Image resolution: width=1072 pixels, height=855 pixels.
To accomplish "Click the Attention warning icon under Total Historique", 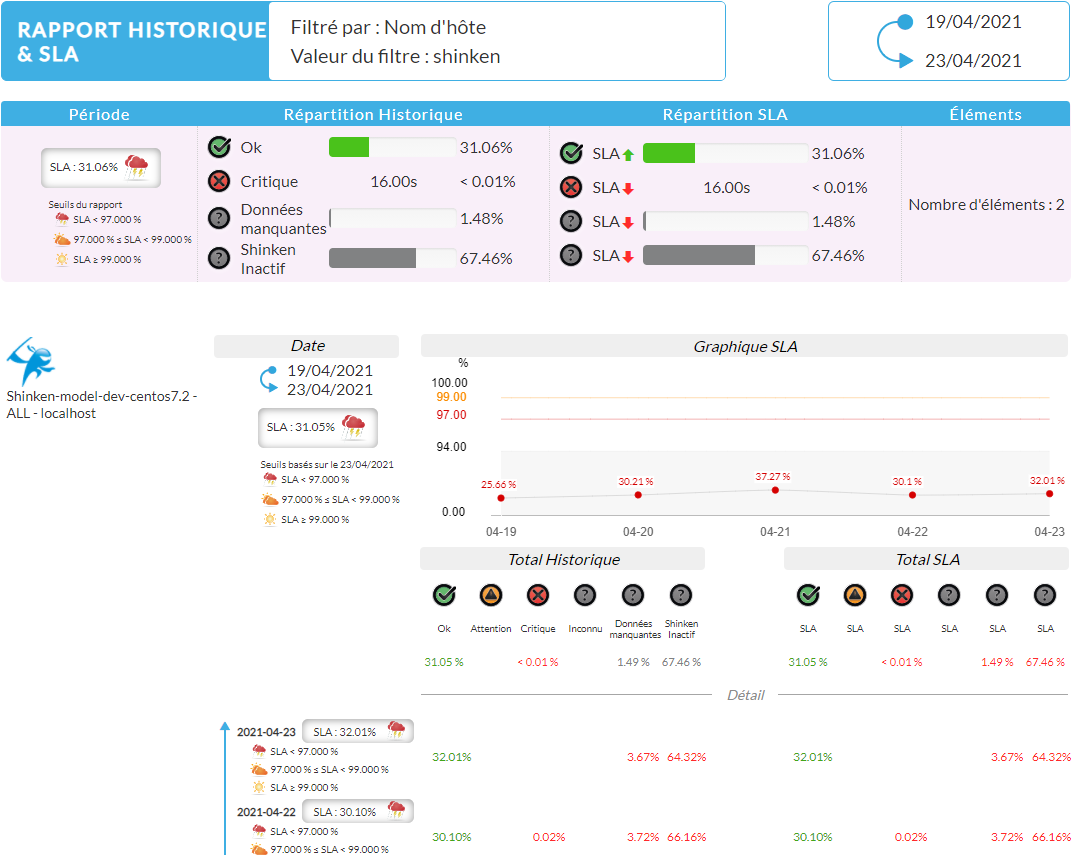I will pyautogui.click(x=491, y=596).
